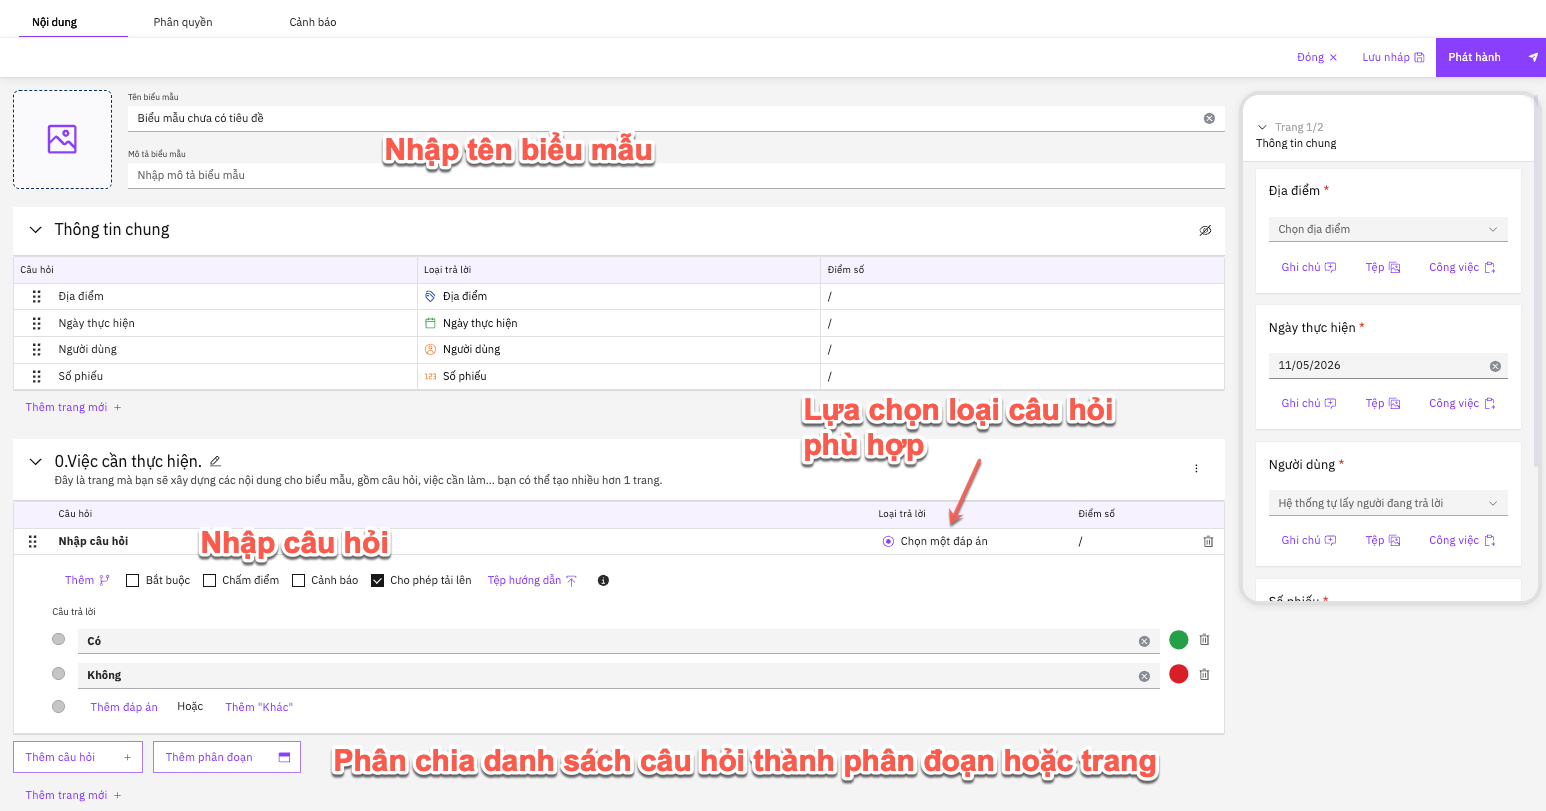Viewport: 1546px width, 811px height.
Task: Delete the Có answer option
Action: pyautogui.click(x=1204, y=640)
